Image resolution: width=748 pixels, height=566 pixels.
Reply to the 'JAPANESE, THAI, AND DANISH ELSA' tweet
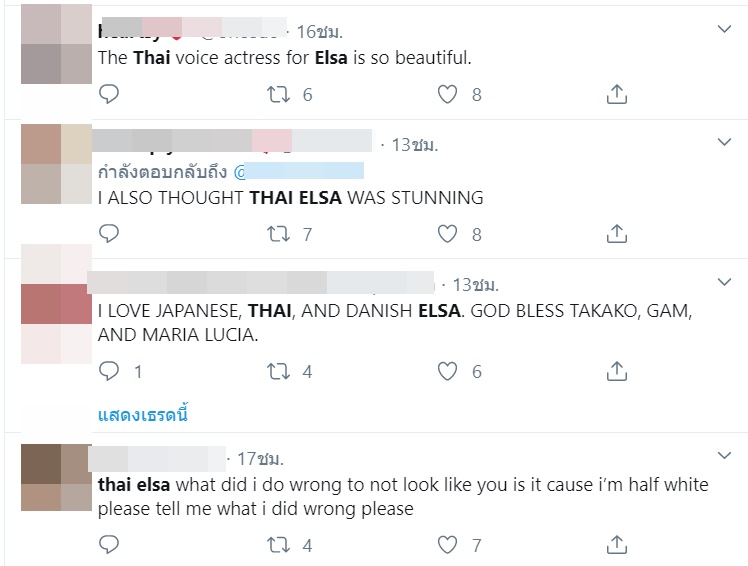[x=109, y=372]
